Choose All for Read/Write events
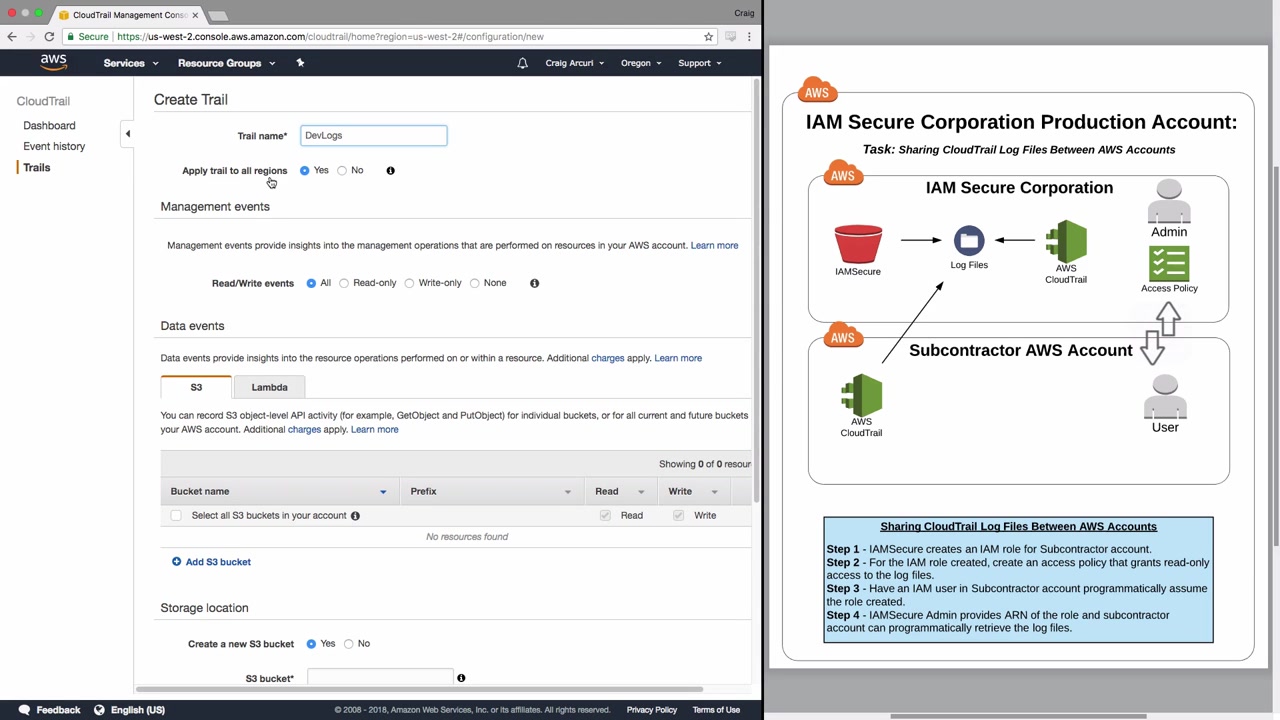Screen dimensions: 1280x720 coord(311,283)
